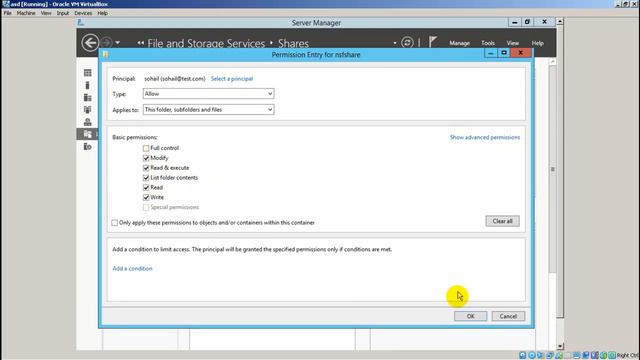Click the narrow Volumes sidebar icon
The image size is (640, 360).
[87, 85]
